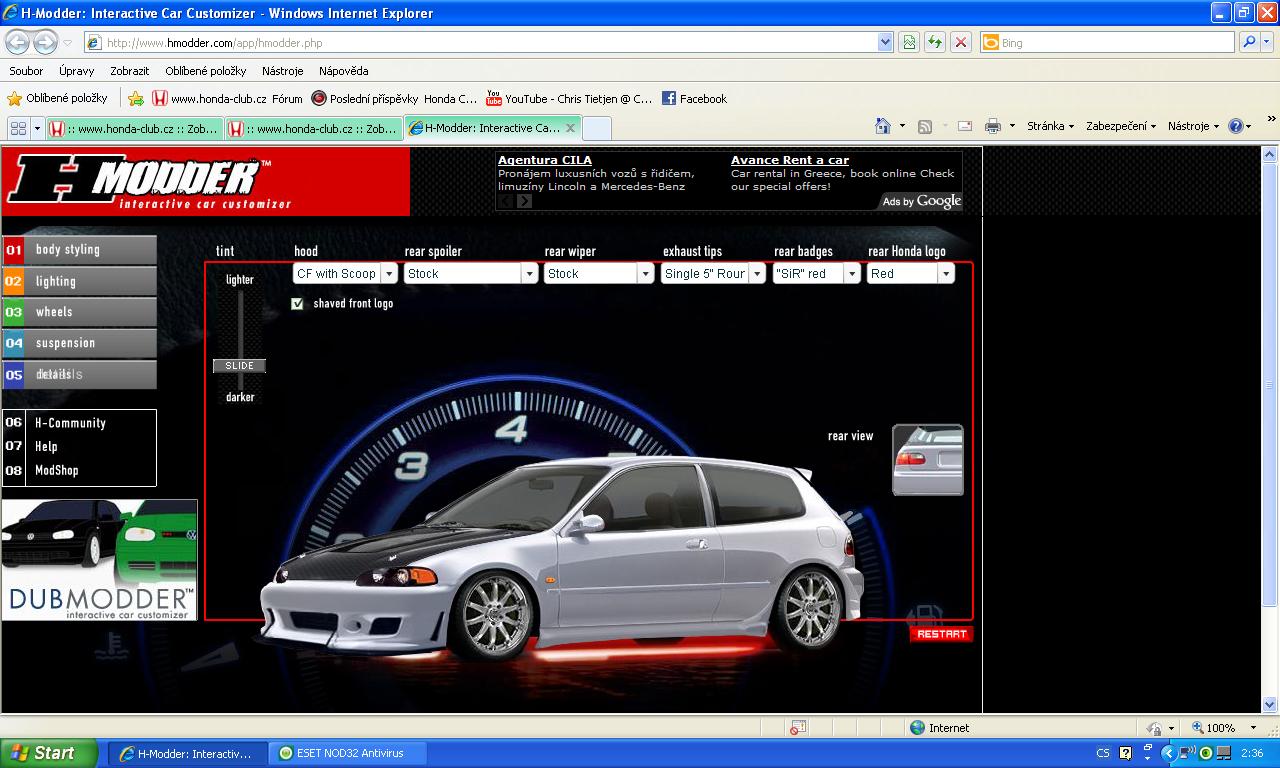1280x768 pixels.
Task: Switch to the first honda-club.cz tab
Action: click(x=135, y=128)
